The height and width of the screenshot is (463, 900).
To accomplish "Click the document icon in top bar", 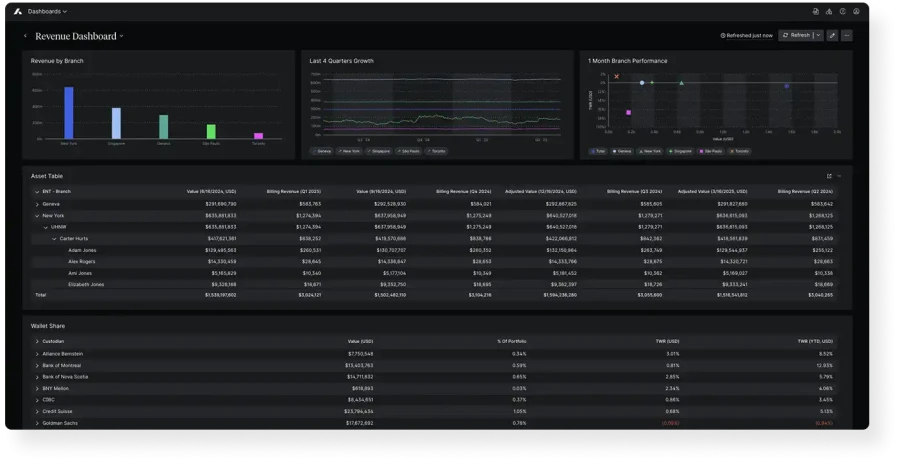I will click(816, 11).
